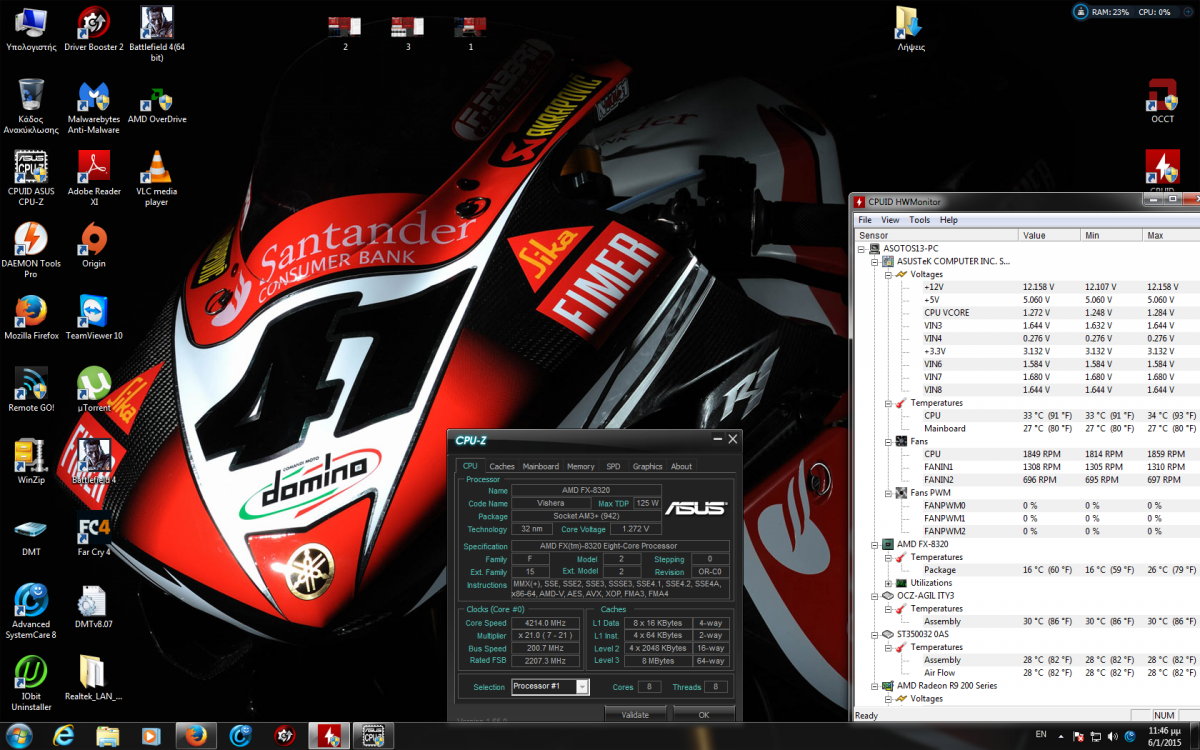Viewport: 1200px width, 750px height.
Task: Open the About tab in CPU-Z
Action: 681,466
